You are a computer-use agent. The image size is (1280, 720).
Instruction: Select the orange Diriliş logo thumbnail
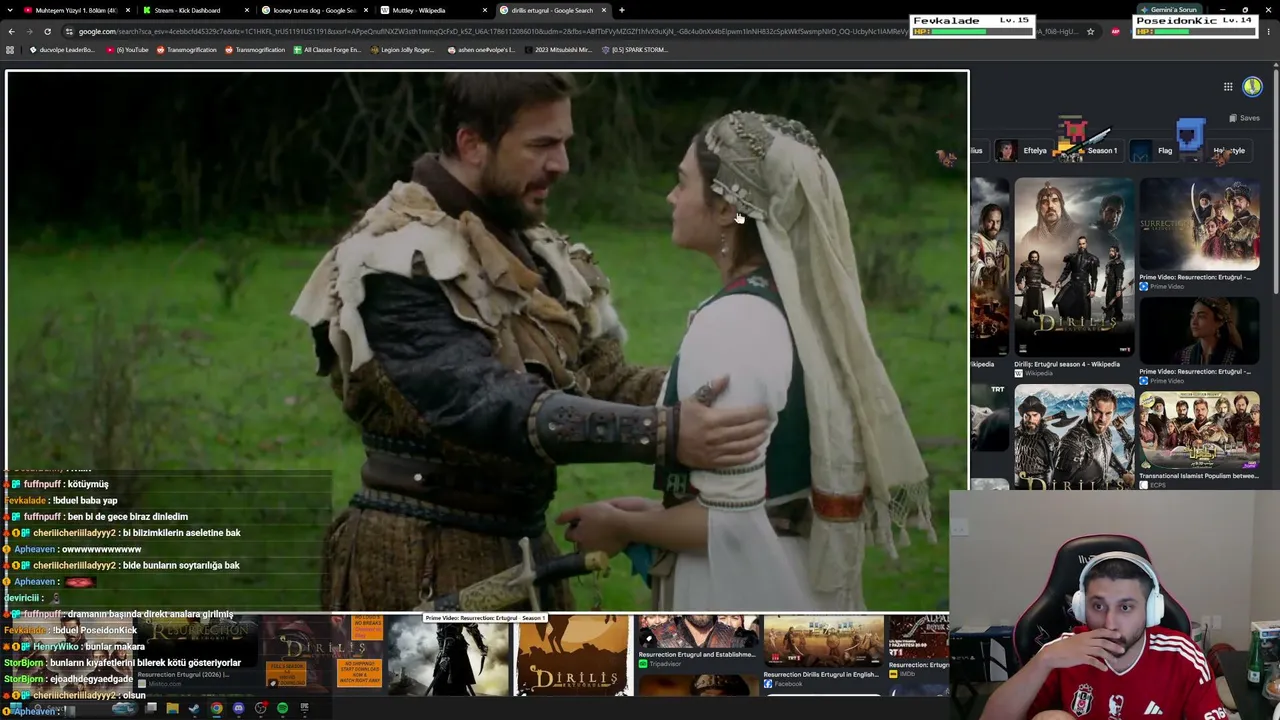pyautogui.click(x=574, y=655)
